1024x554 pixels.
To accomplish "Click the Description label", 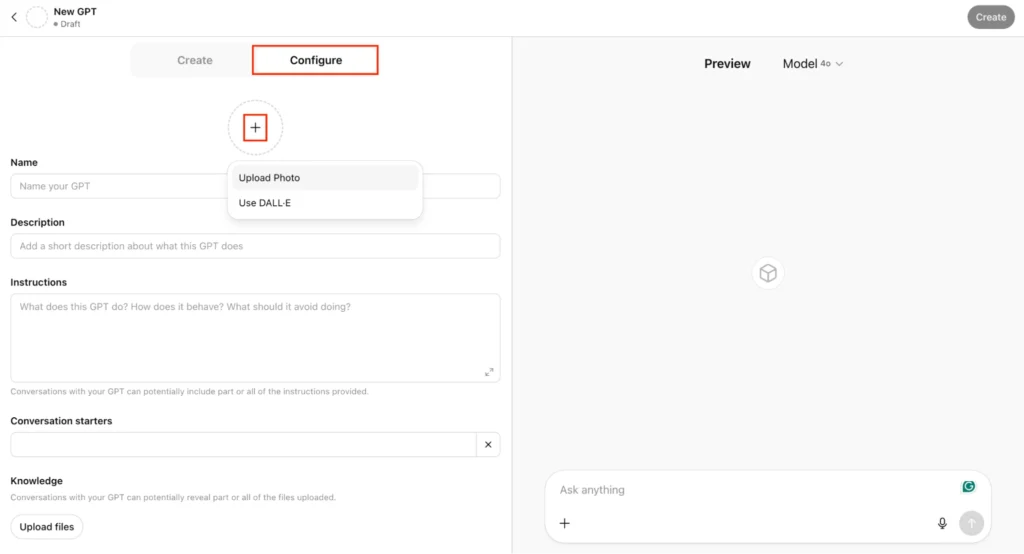I will (37, 222).
